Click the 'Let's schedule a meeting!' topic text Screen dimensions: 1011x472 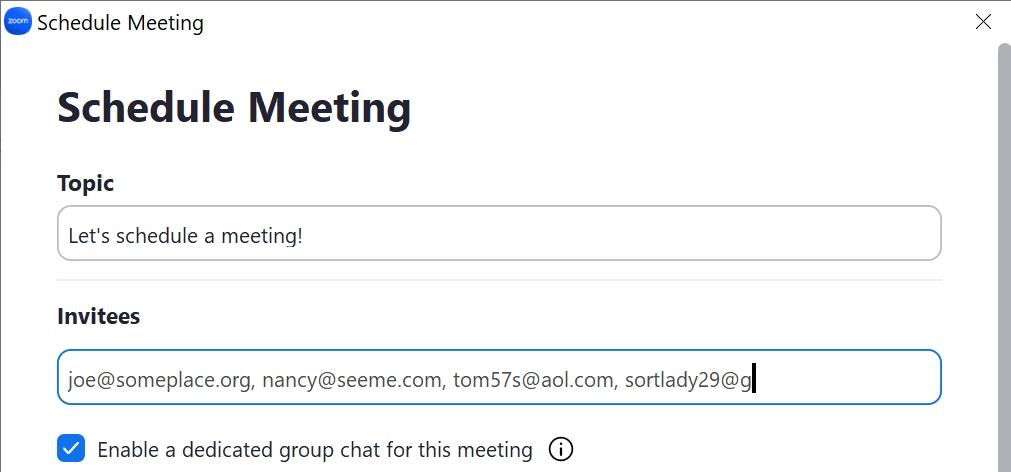pos(185,237)
